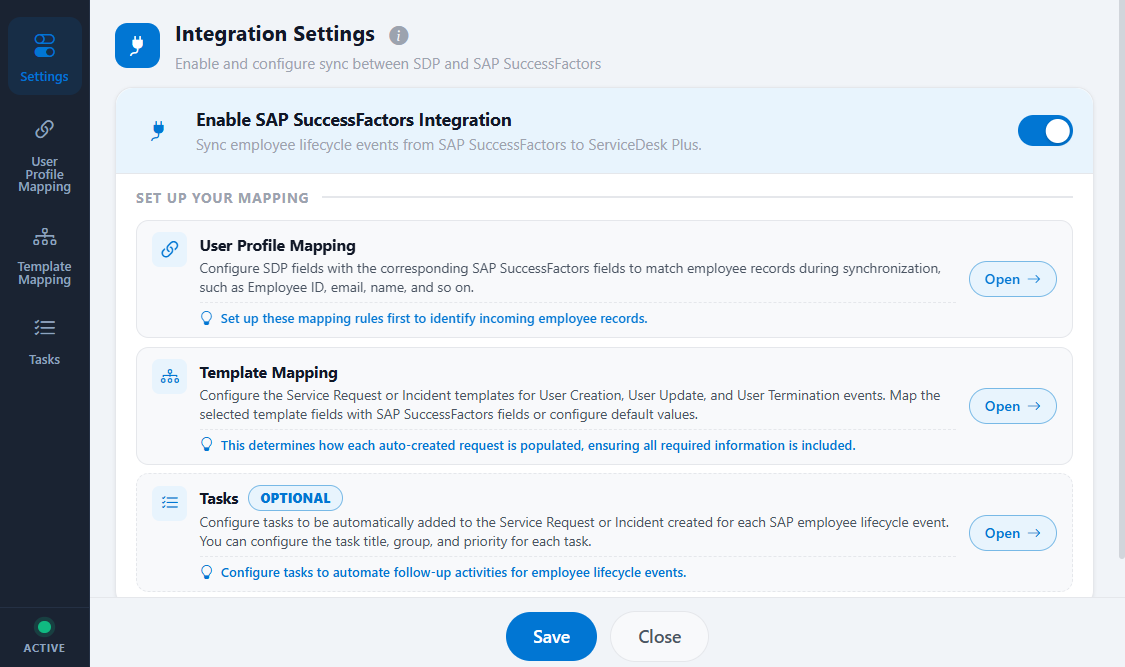The width and height of the screenshot is (1125, 667).
Task: Disable the SAP SuccessFactors Integration toggle
Action: pyautogui.click(x=1045, y=131)
